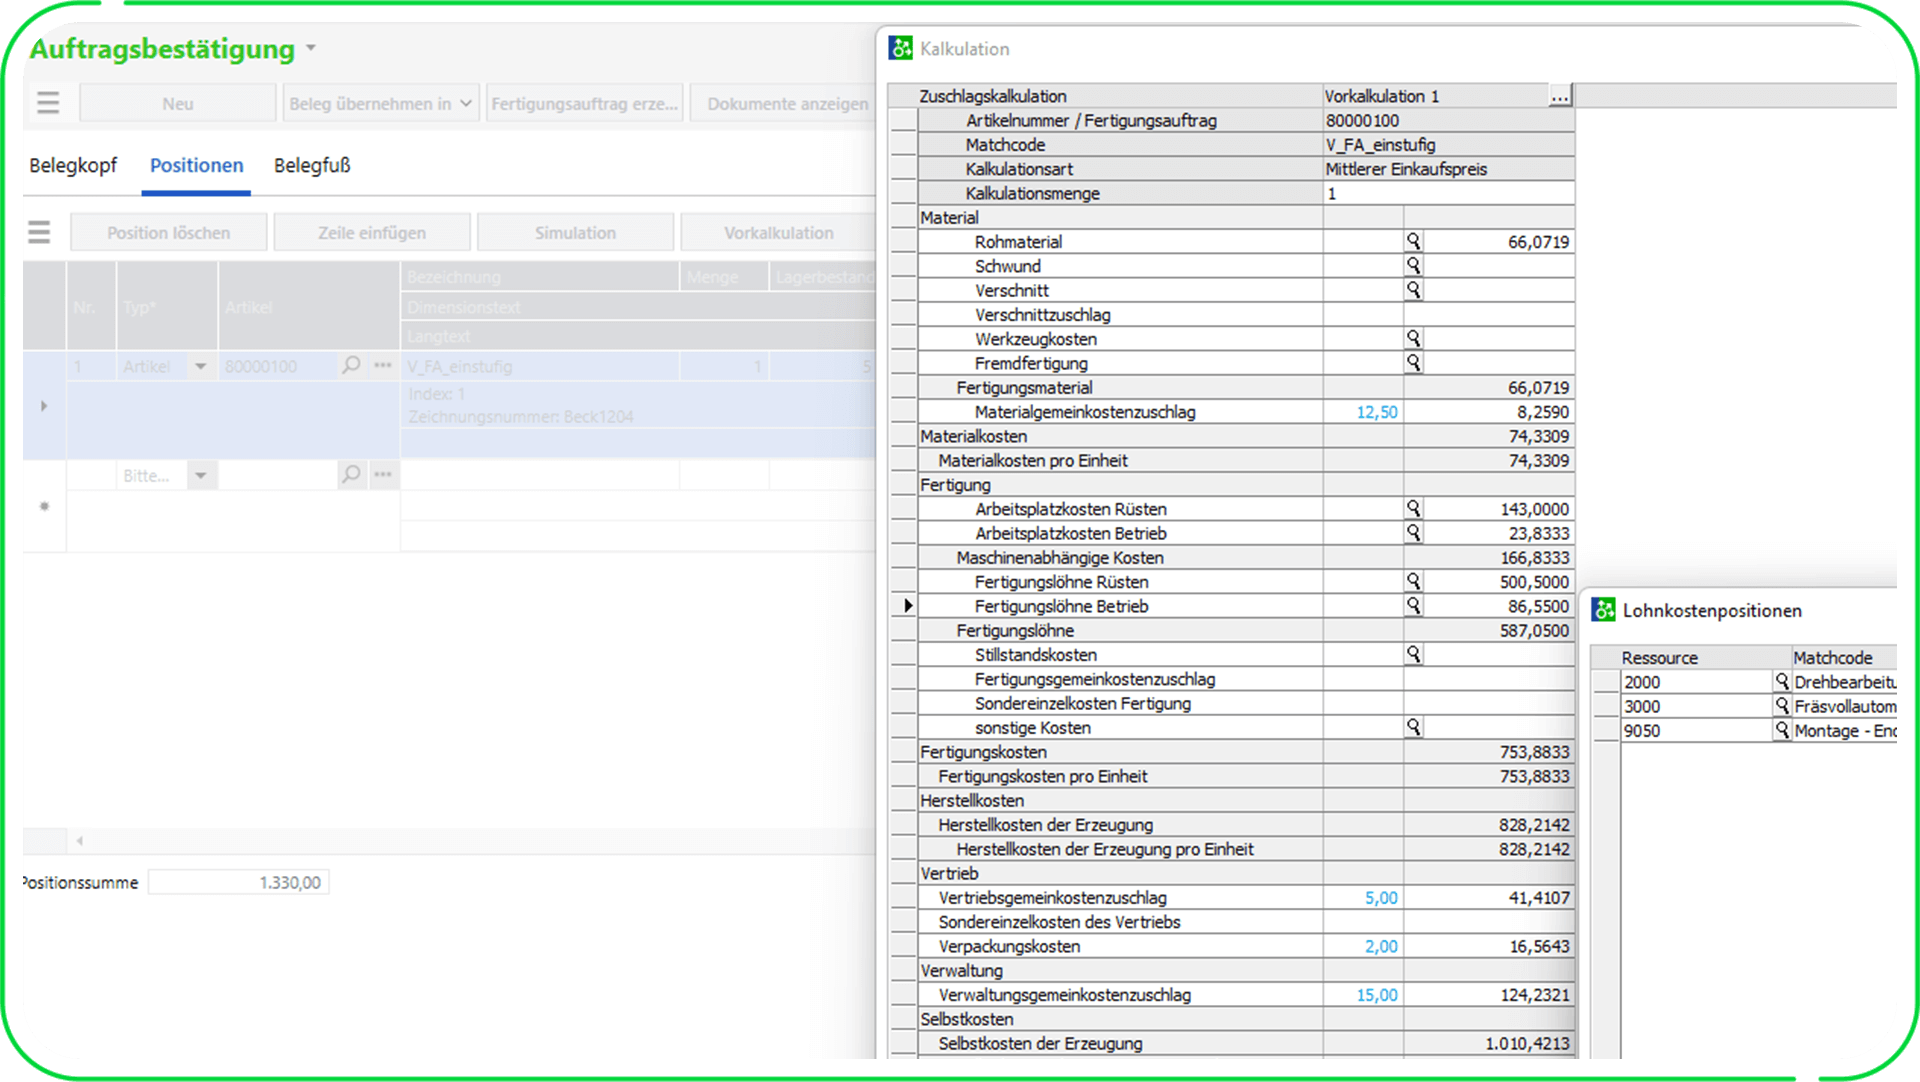
Task: Click the Vertriebsgemeinkostenzuschlag percentage 5,00
Action: point(1381,897)
